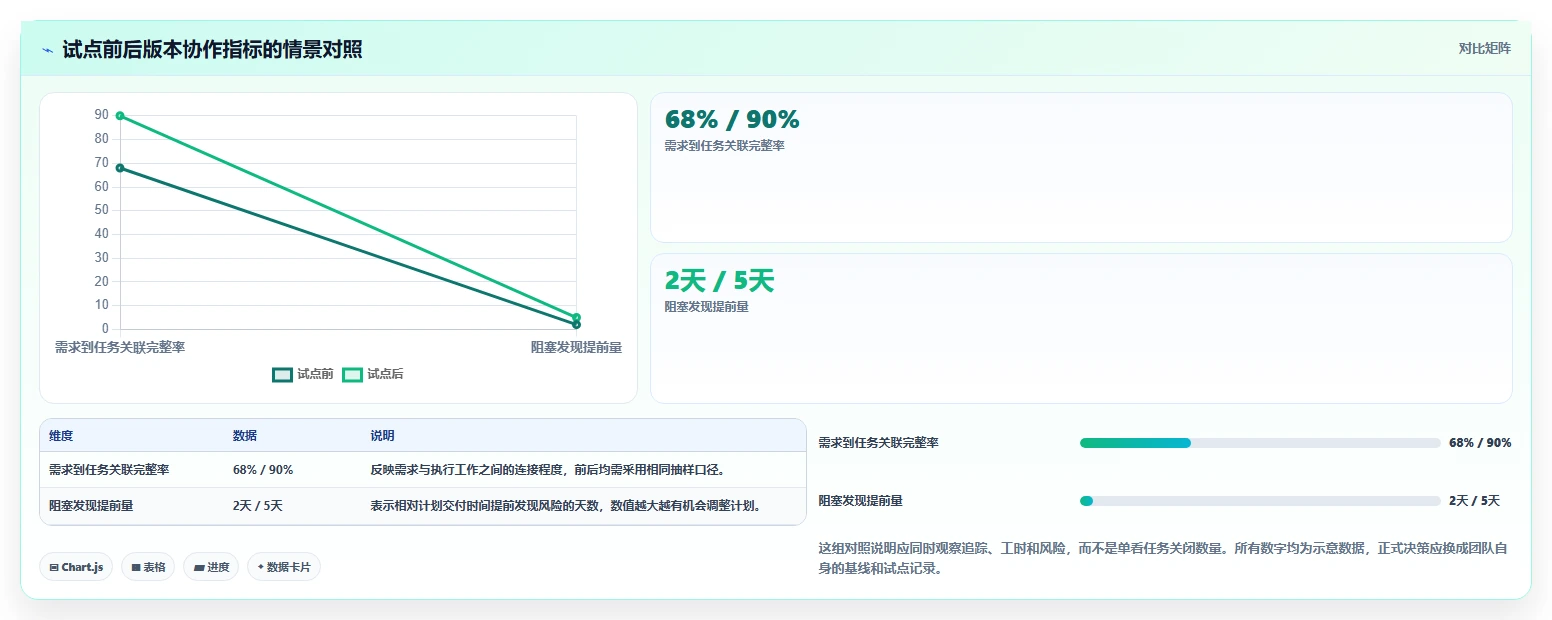Click the 试点后 data point at 90
The width and height of the screenshot is (1552, 620).
point(120,116)
